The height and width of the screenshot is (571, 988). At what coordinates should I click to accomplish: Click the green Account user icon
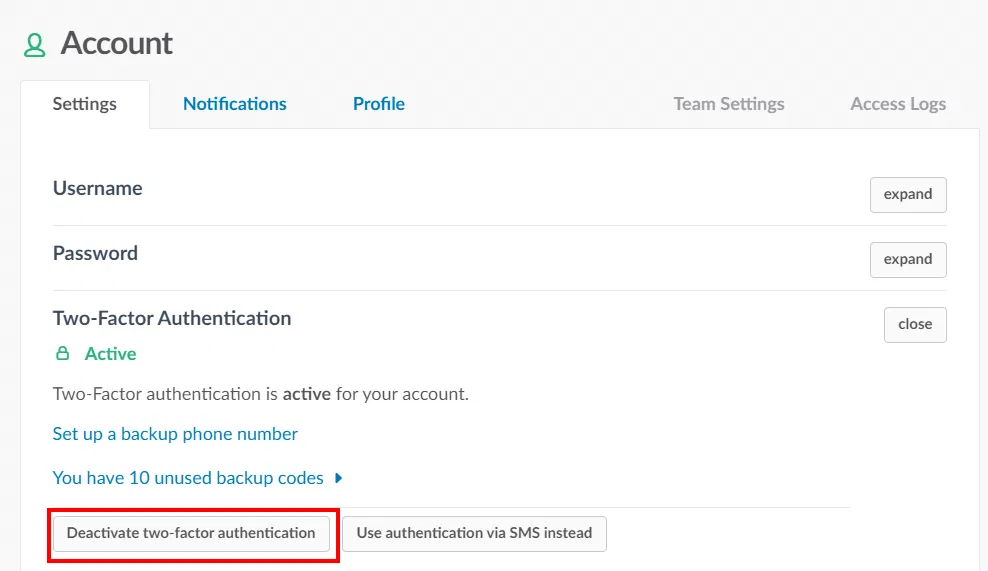coord(35,45)
